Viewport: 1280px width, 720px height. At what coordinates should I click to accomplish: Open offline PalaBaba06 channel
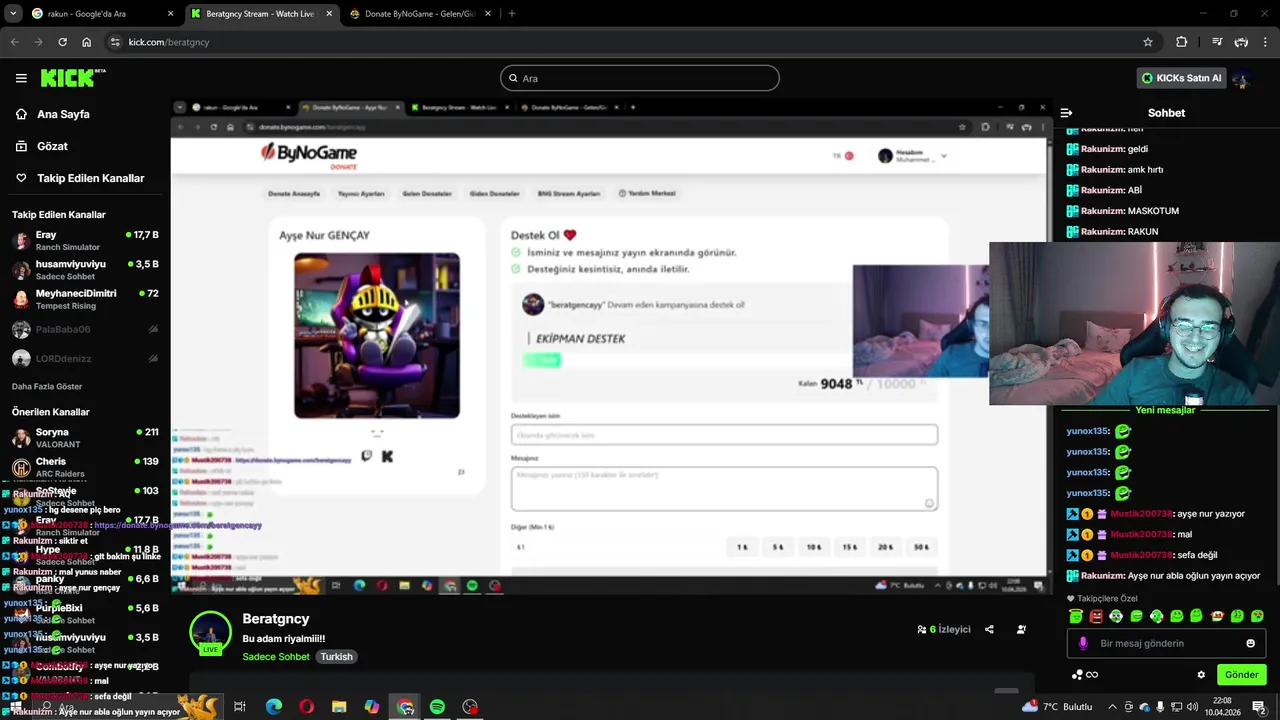point(84,329)
